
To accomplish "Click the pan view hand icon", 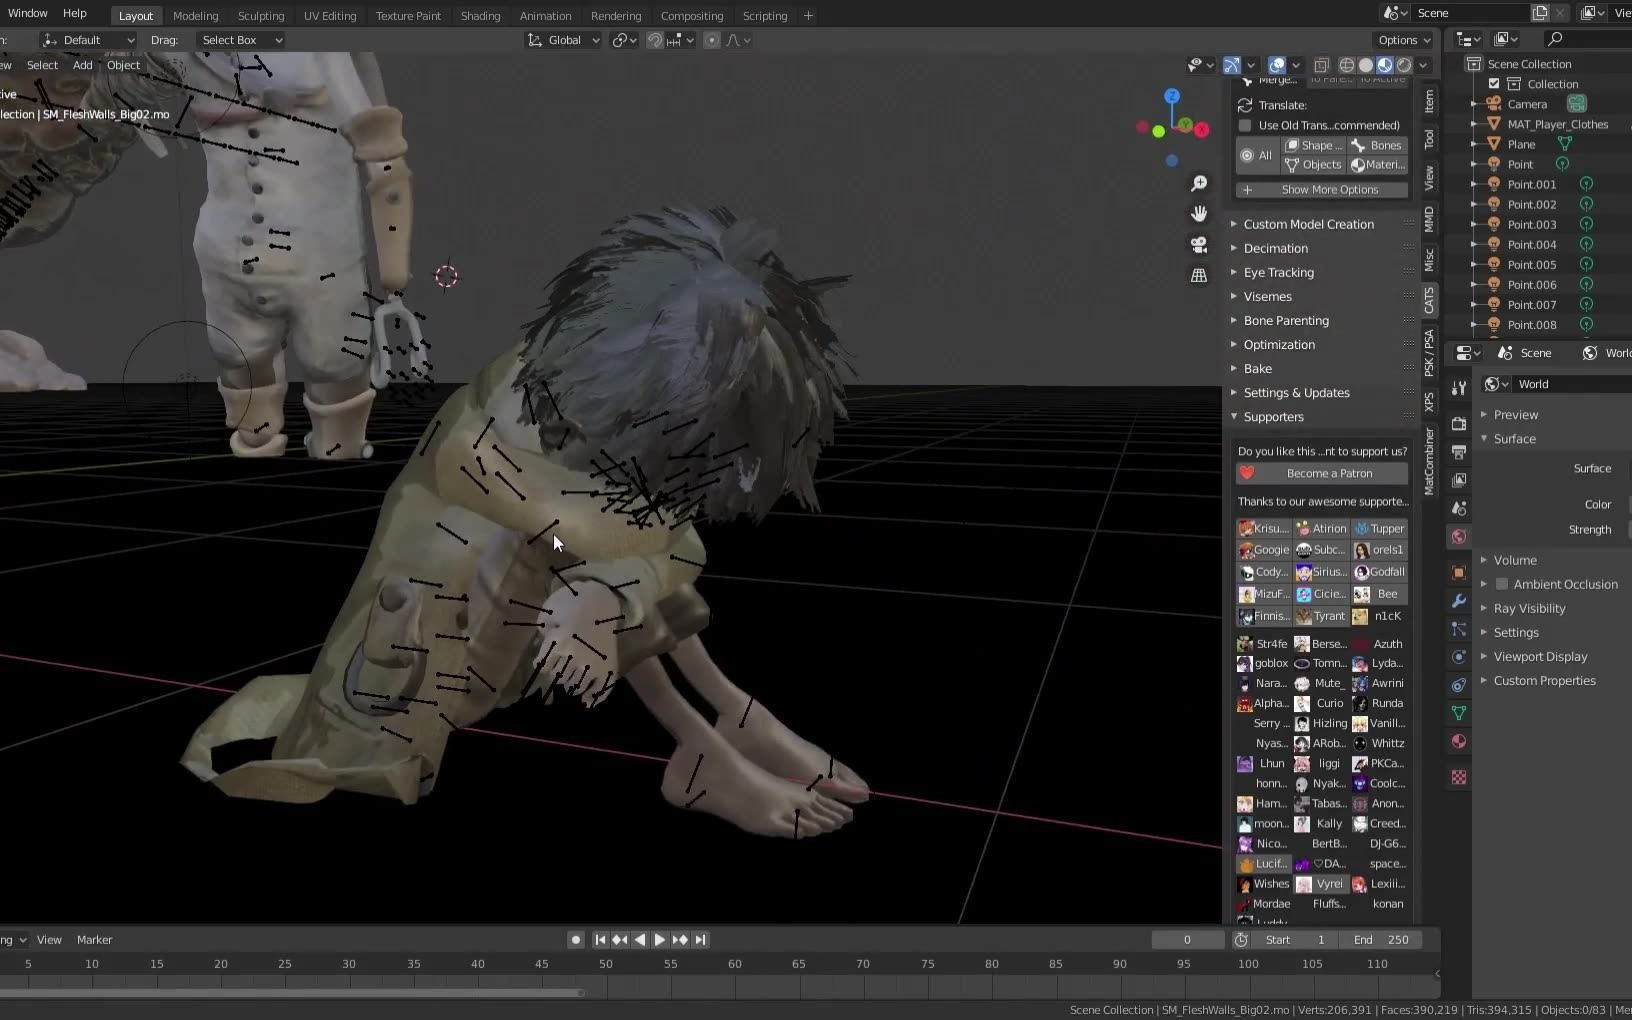I will click(x=1199, y=214).
